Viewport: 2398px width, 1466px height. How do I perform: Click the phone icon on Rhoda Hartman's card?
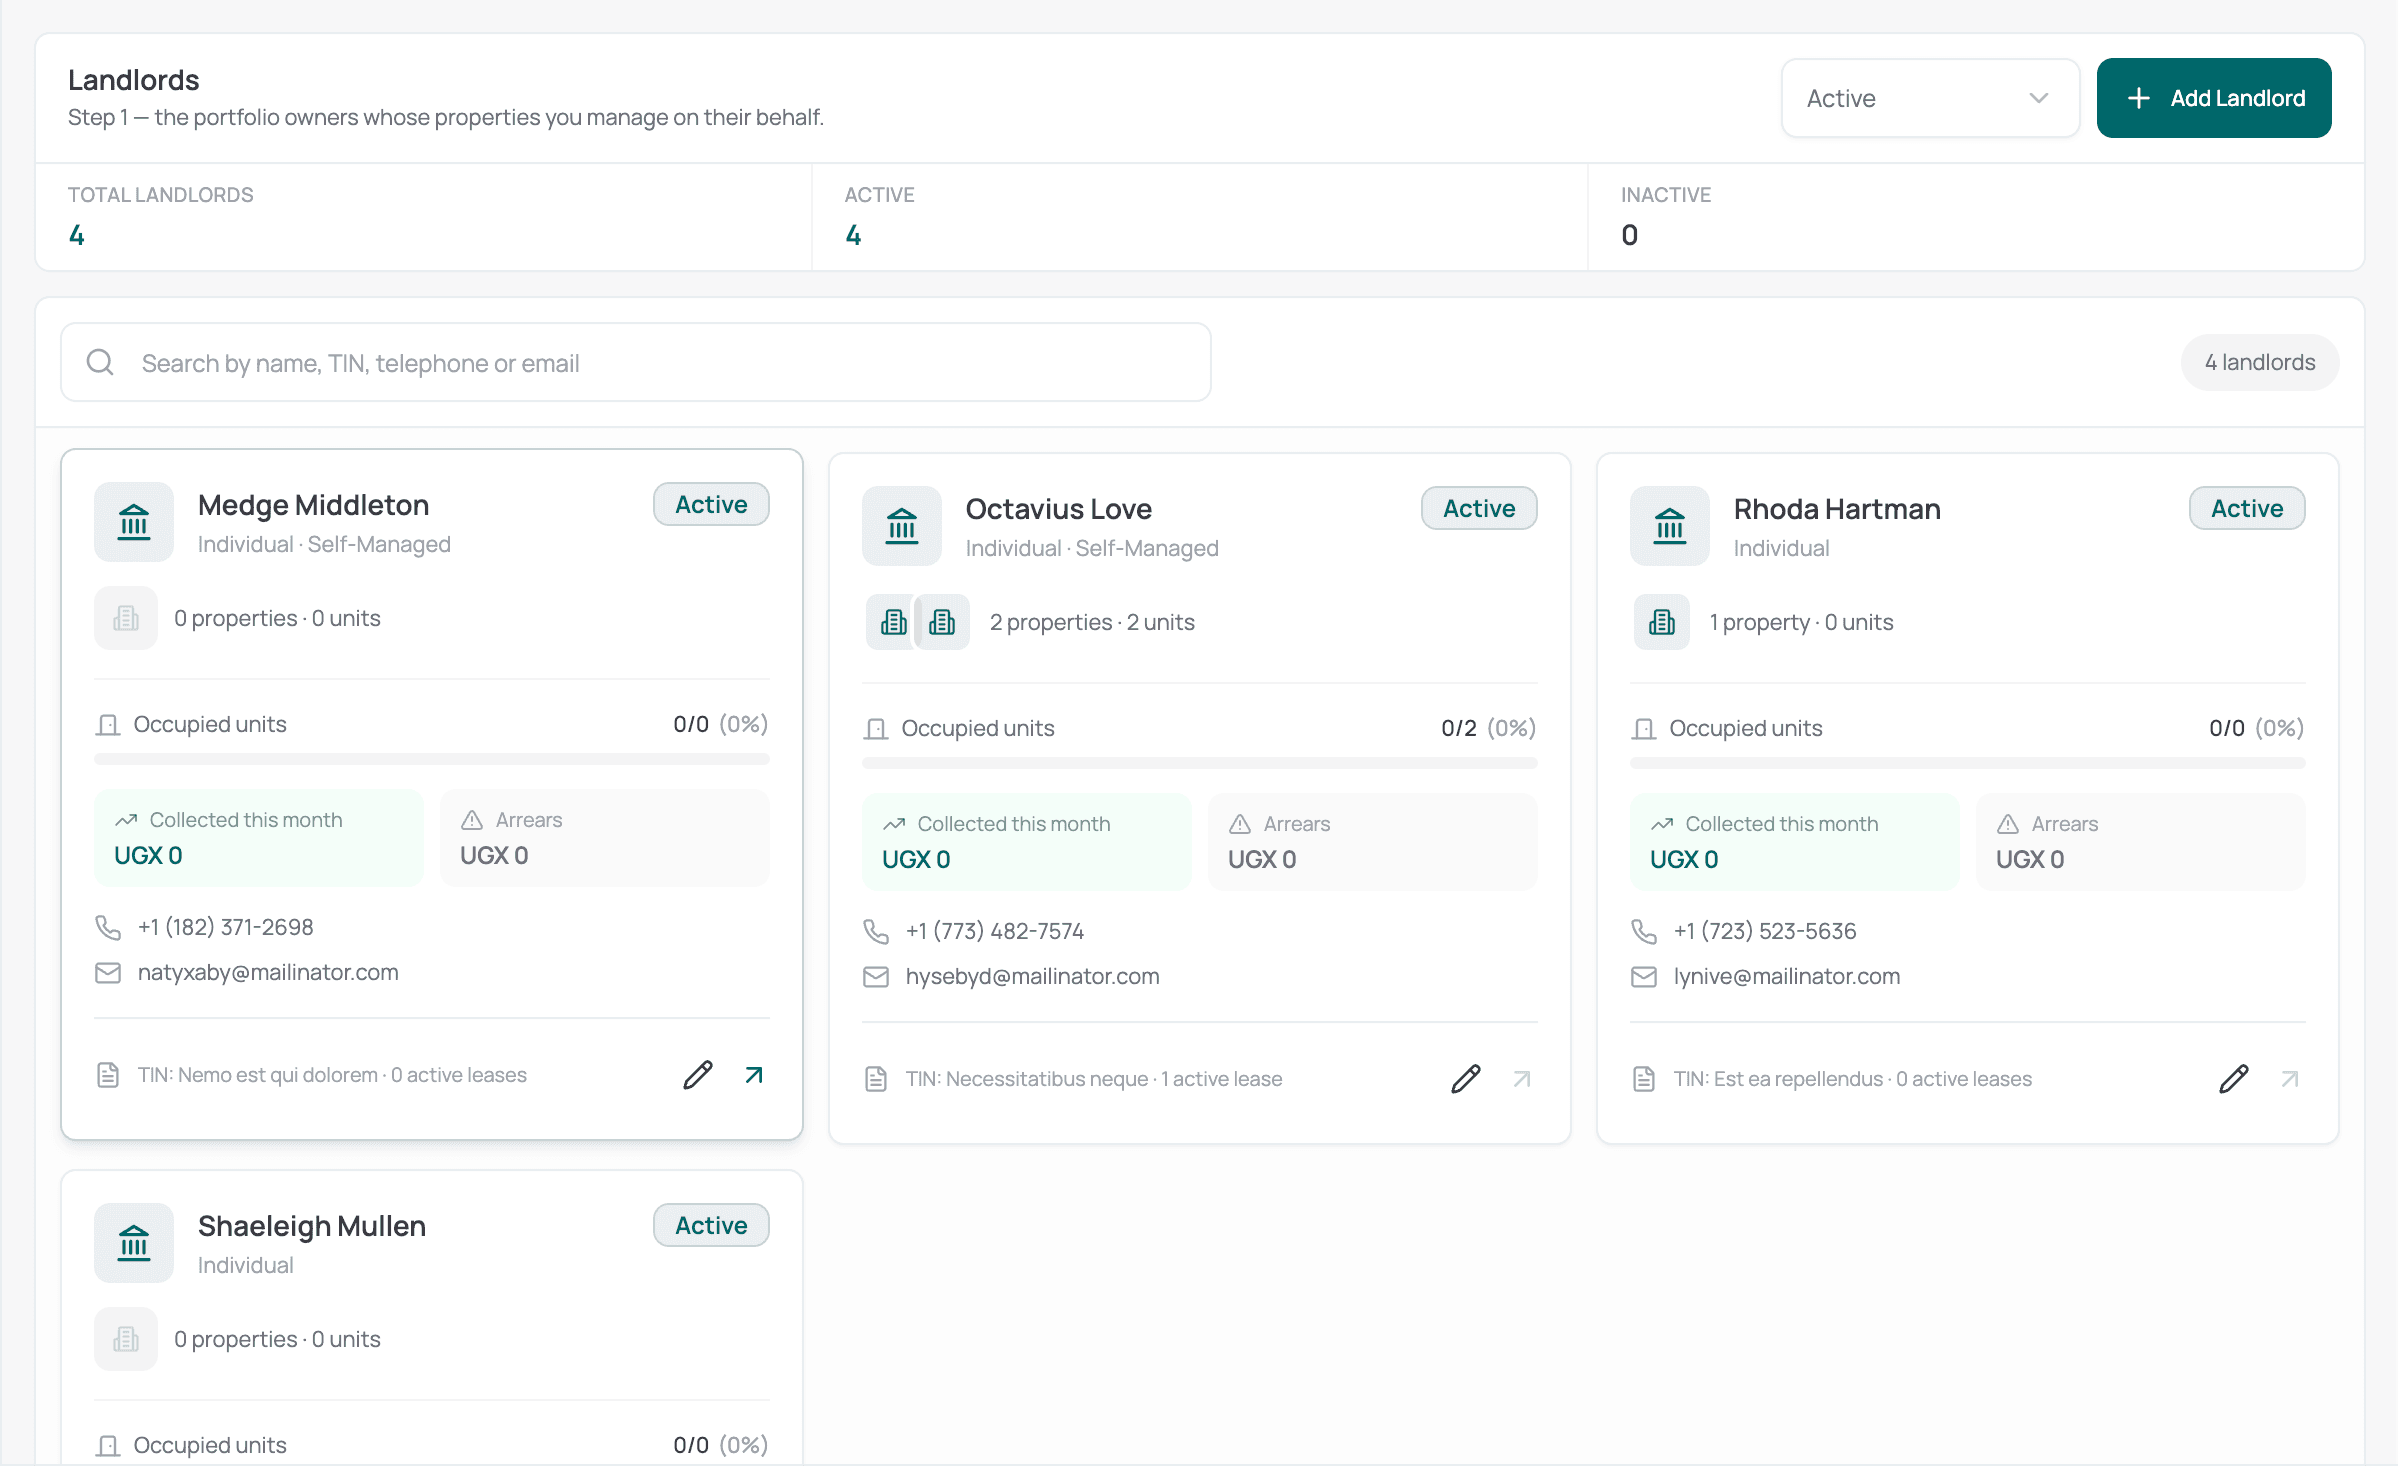[x=1644, y=931]
